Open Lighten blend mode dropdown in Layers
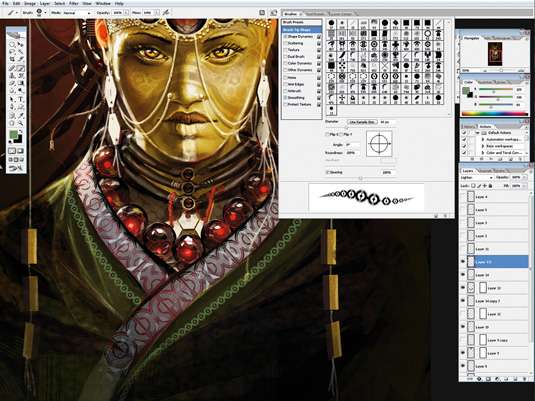 coord(477,178)
